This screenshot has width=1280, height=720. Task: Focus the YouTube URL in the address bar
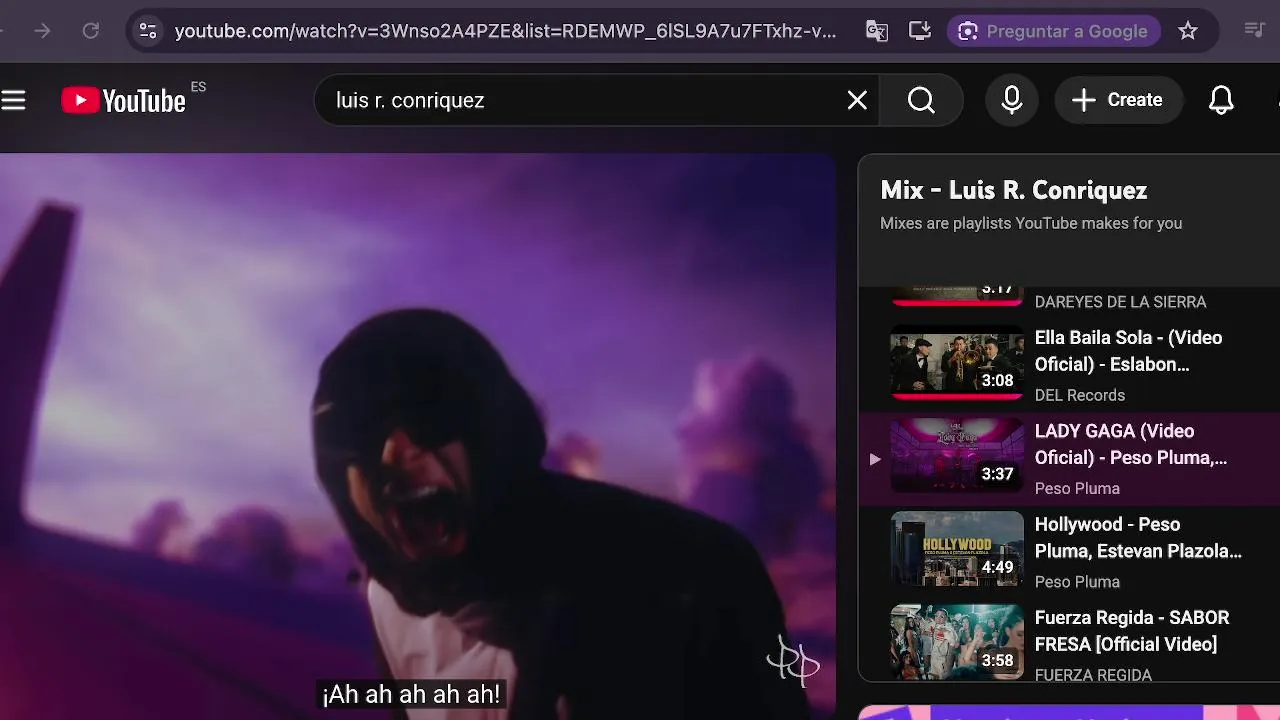pyautogui.click(x=505, y=31)
